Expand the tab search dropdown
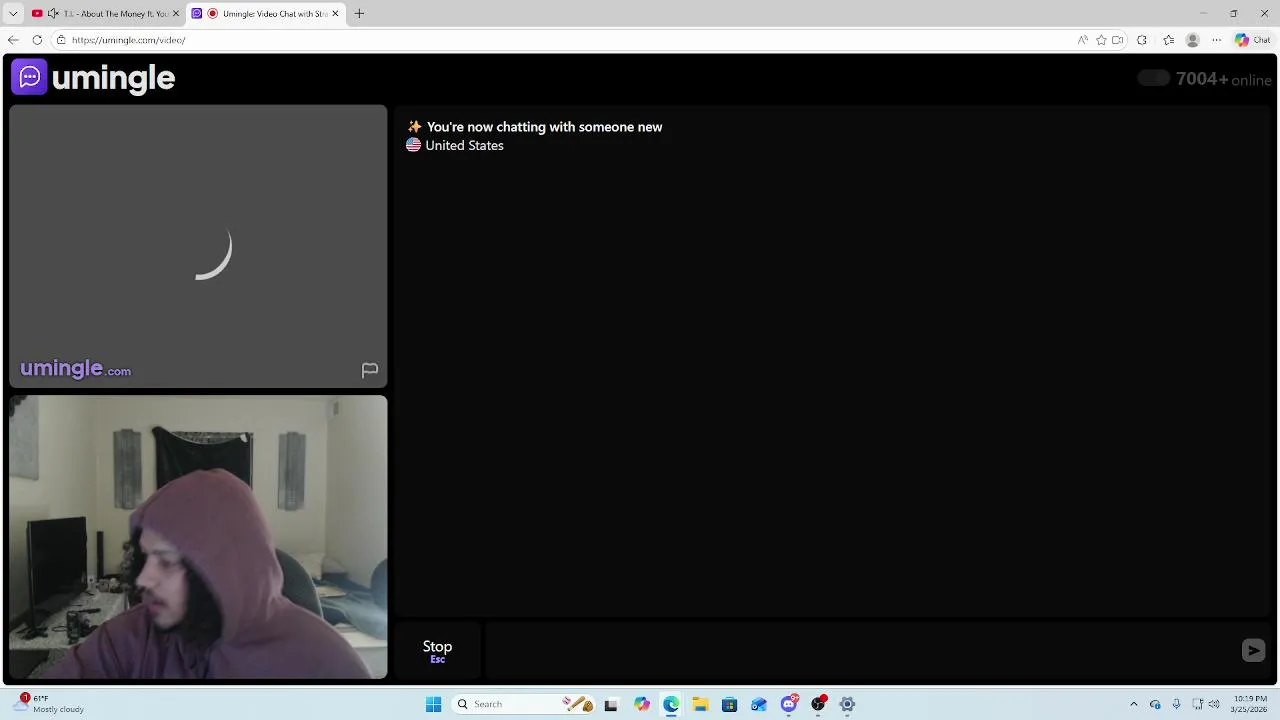The width and height of the screenshot is (1280, 720). pyautogui.click(x=13, y=13)
